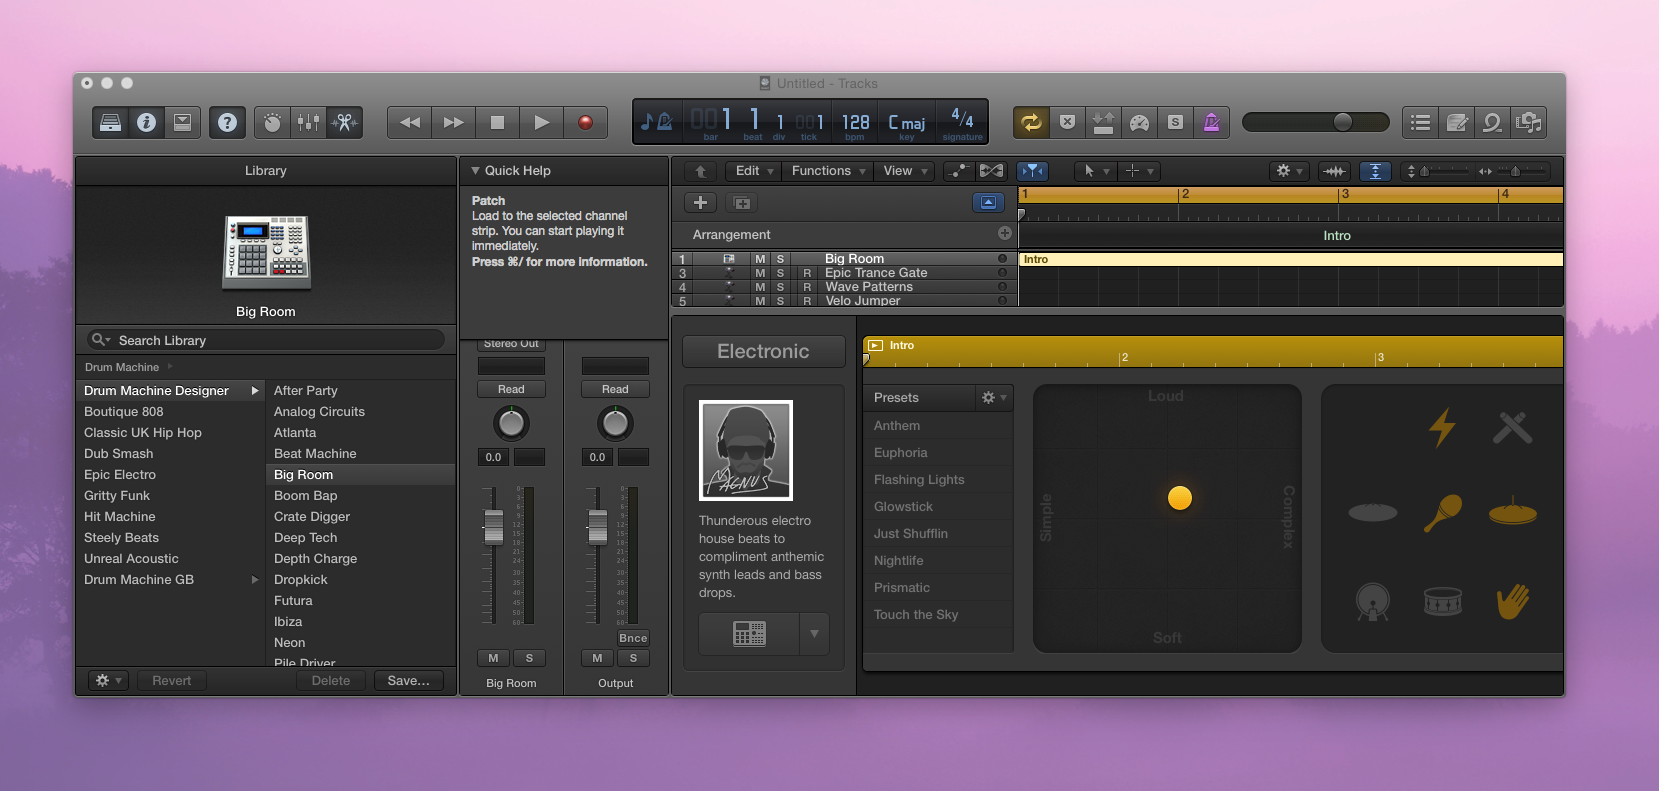This screenshot has width=1659, height=791.
Task: Open the Presets gear action menu
Action: [x=993, y=398]
